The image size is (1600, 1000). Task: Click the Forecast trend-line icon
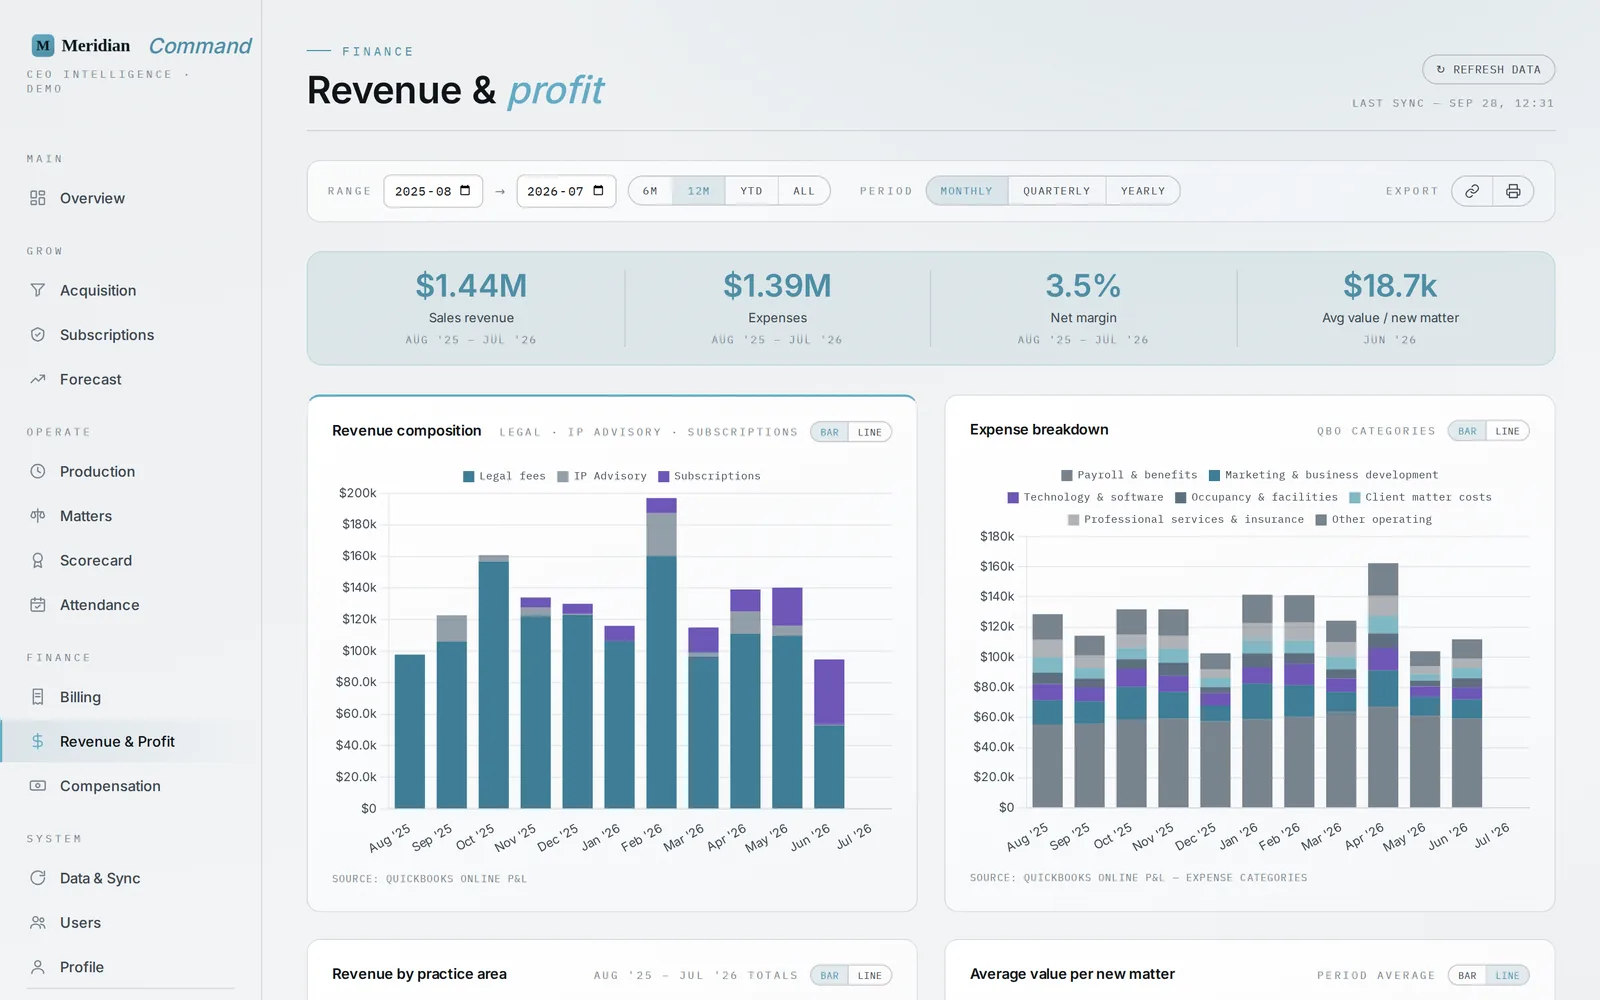point(38,379)
